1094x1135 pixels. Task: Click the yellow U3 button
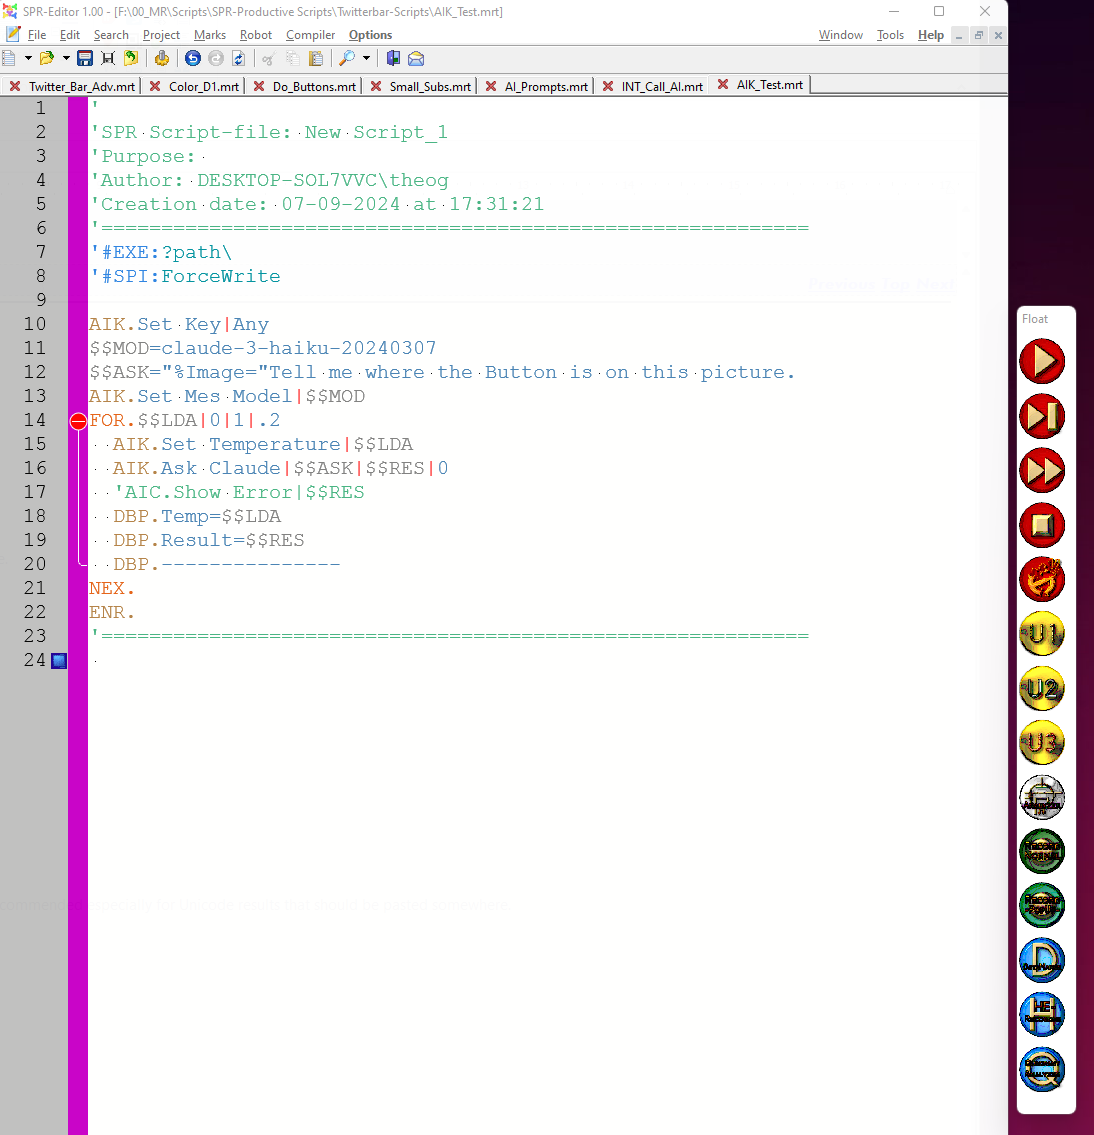pyautogui.click(x=1041, y=742)
